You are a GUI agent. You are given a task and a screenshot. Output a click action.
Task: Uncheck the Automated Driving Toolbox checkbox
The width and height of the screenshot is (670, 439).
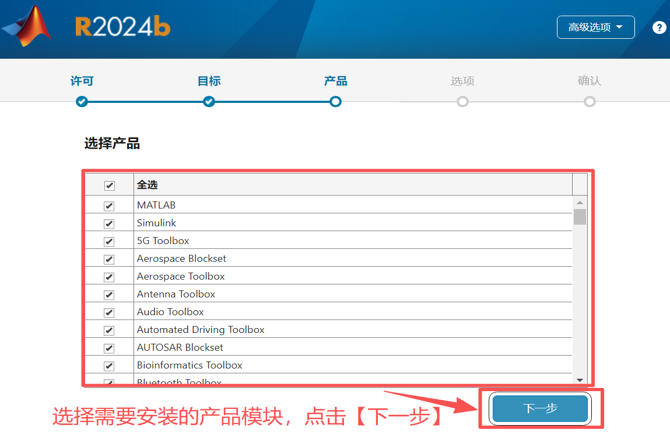click(x=109, y=330)
